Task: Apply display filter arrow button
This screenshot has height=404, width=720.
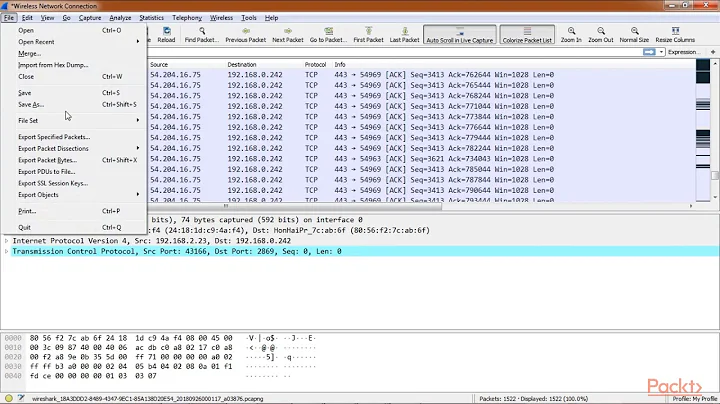Action: [x=649, y=52]
